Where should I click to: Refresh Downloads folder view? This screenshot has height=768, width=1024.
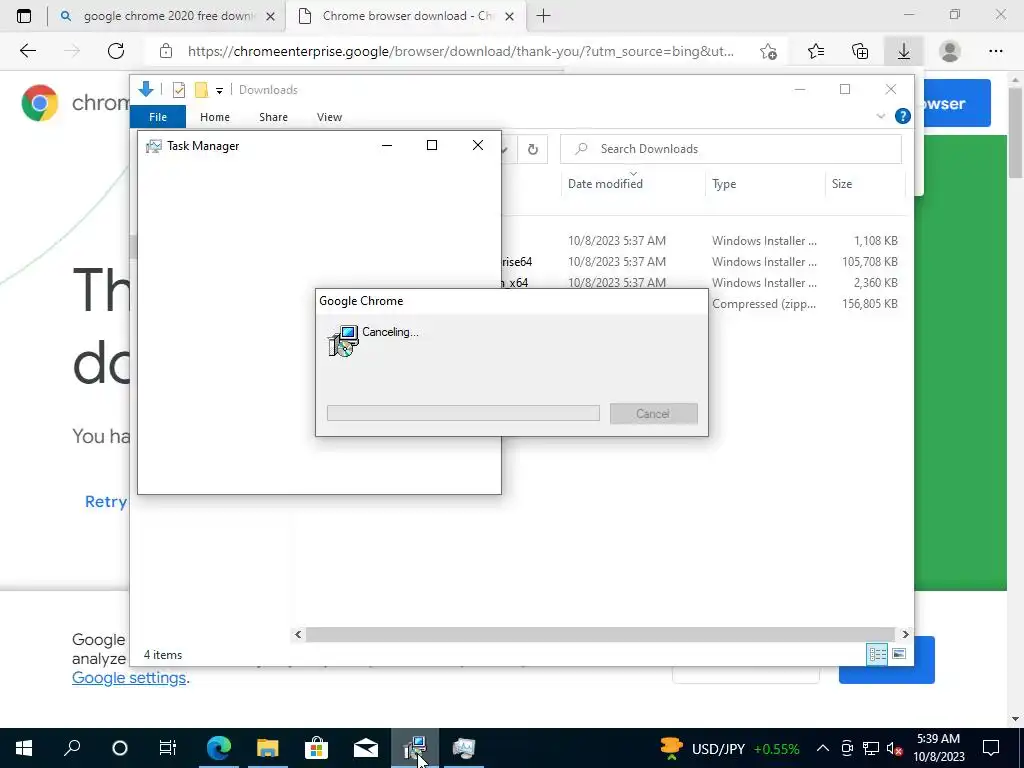[x=533, y=150]
